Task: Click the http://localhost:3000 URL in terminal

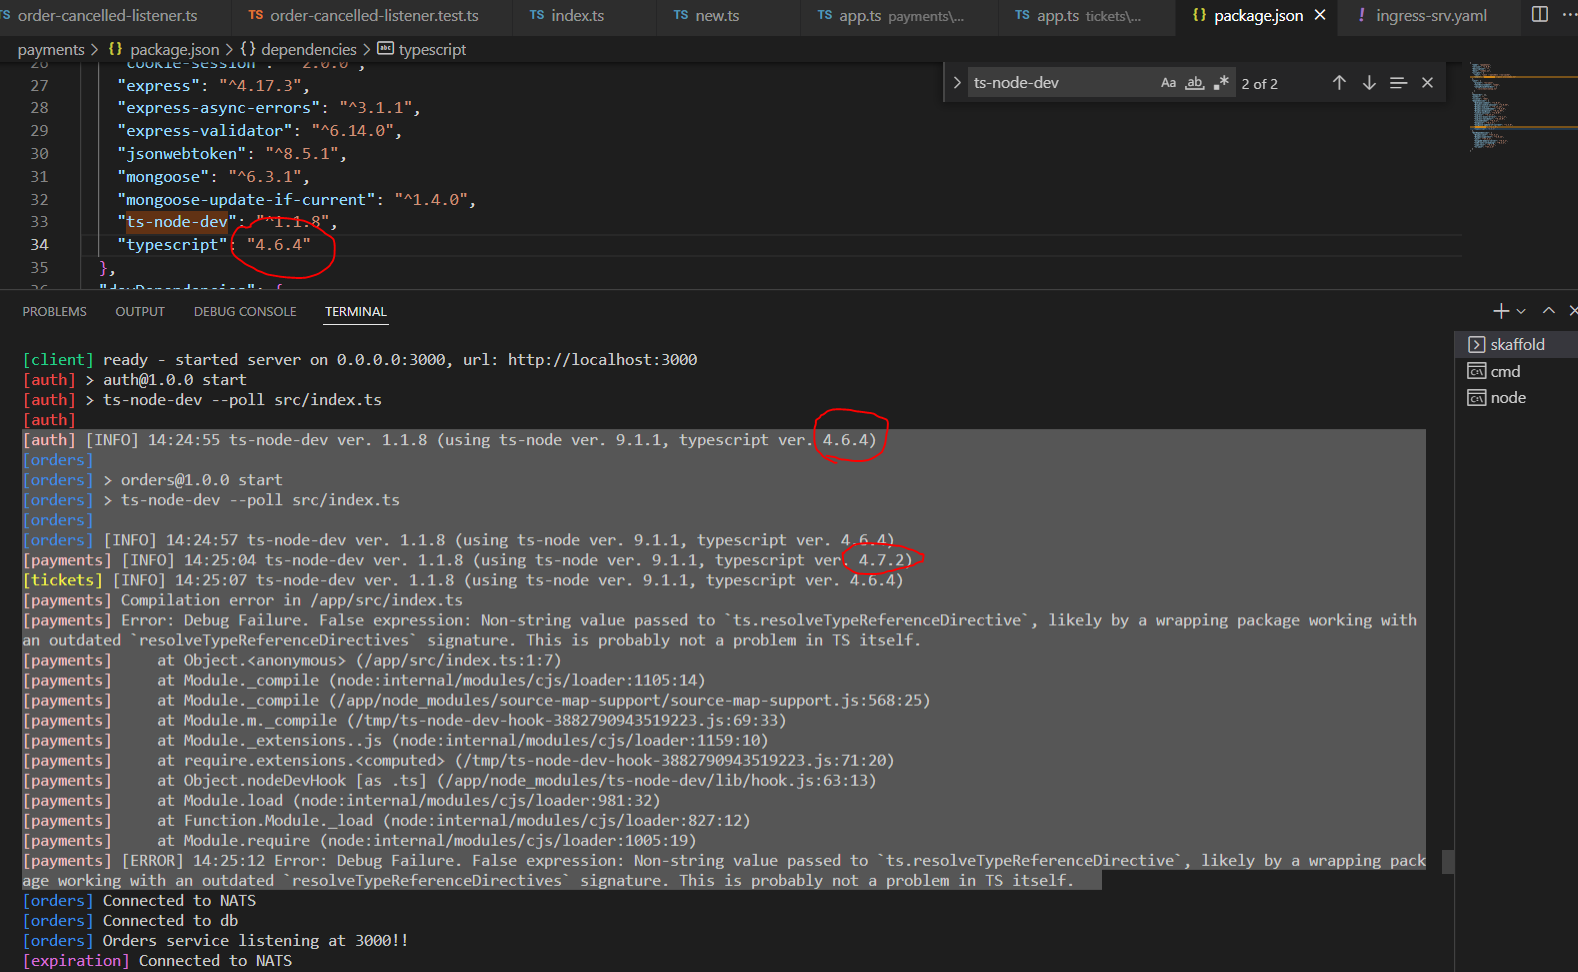Action: (602, 360)
